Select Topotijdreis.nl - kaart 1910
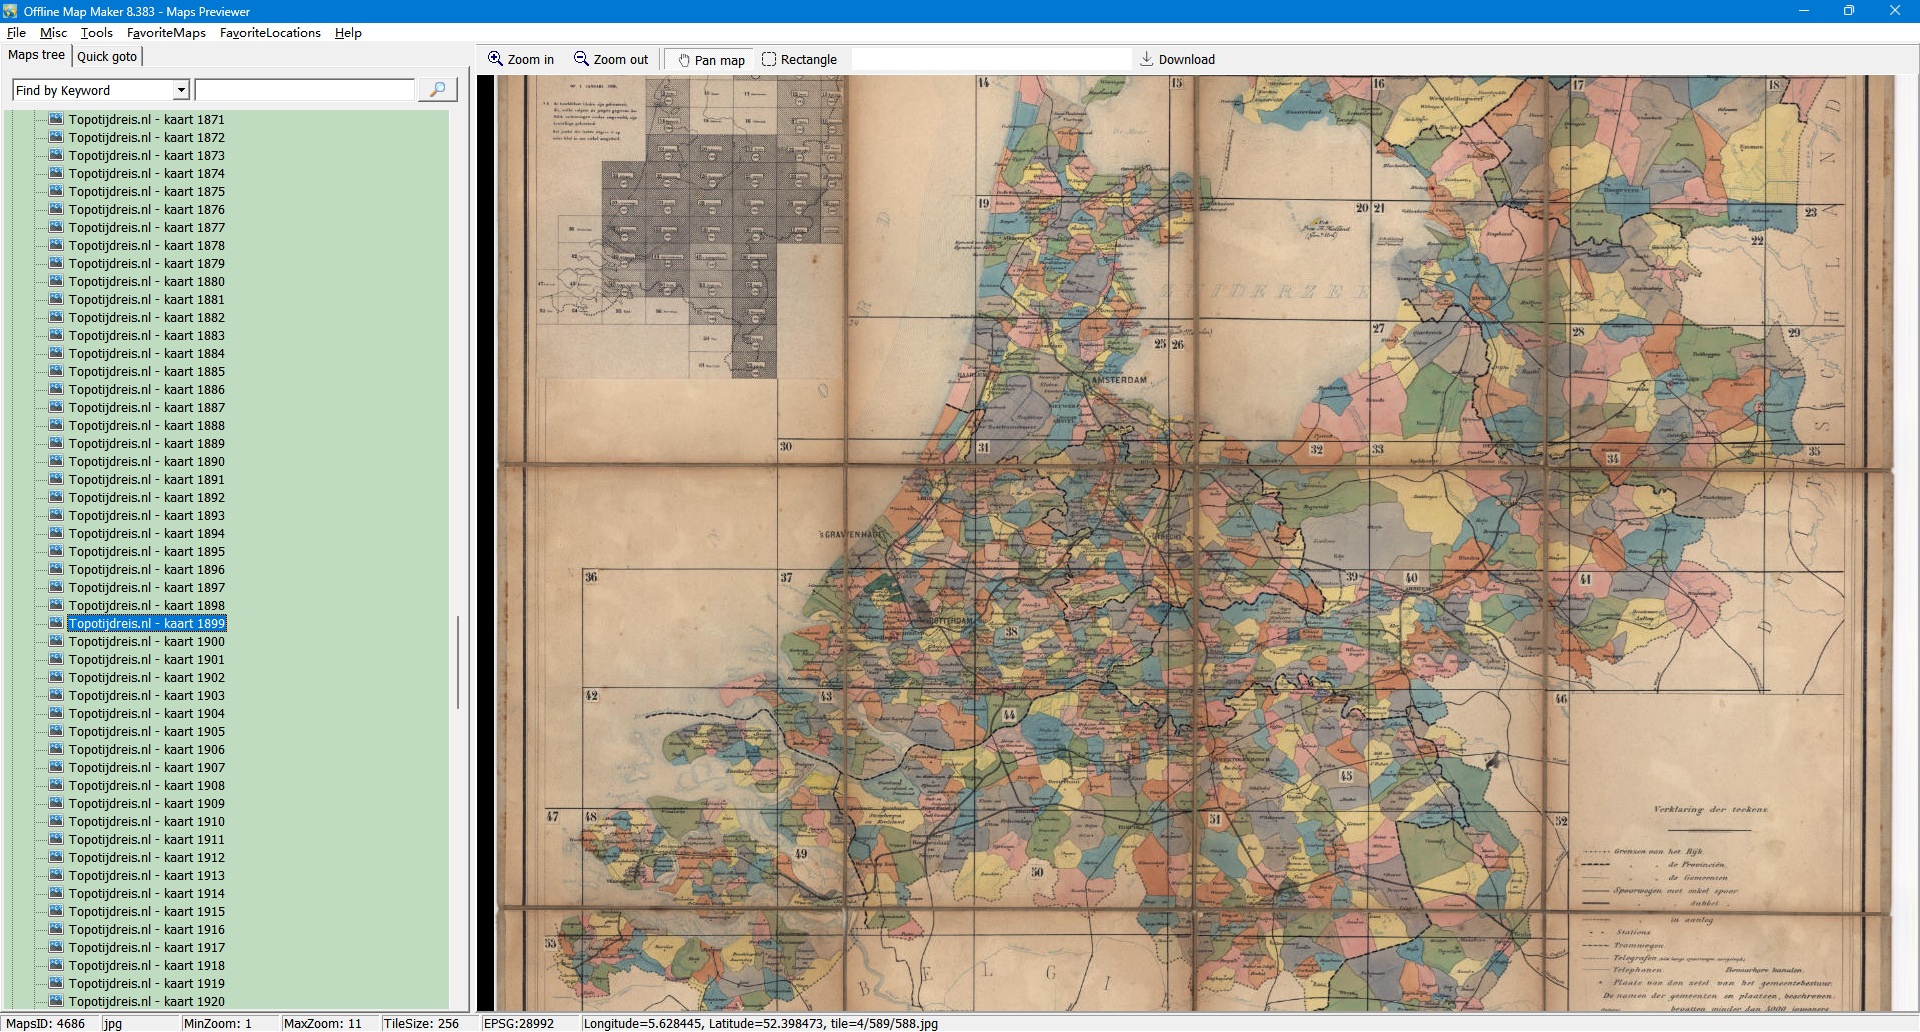Screen dimensions: 1920x1032 tap(146, 821)
